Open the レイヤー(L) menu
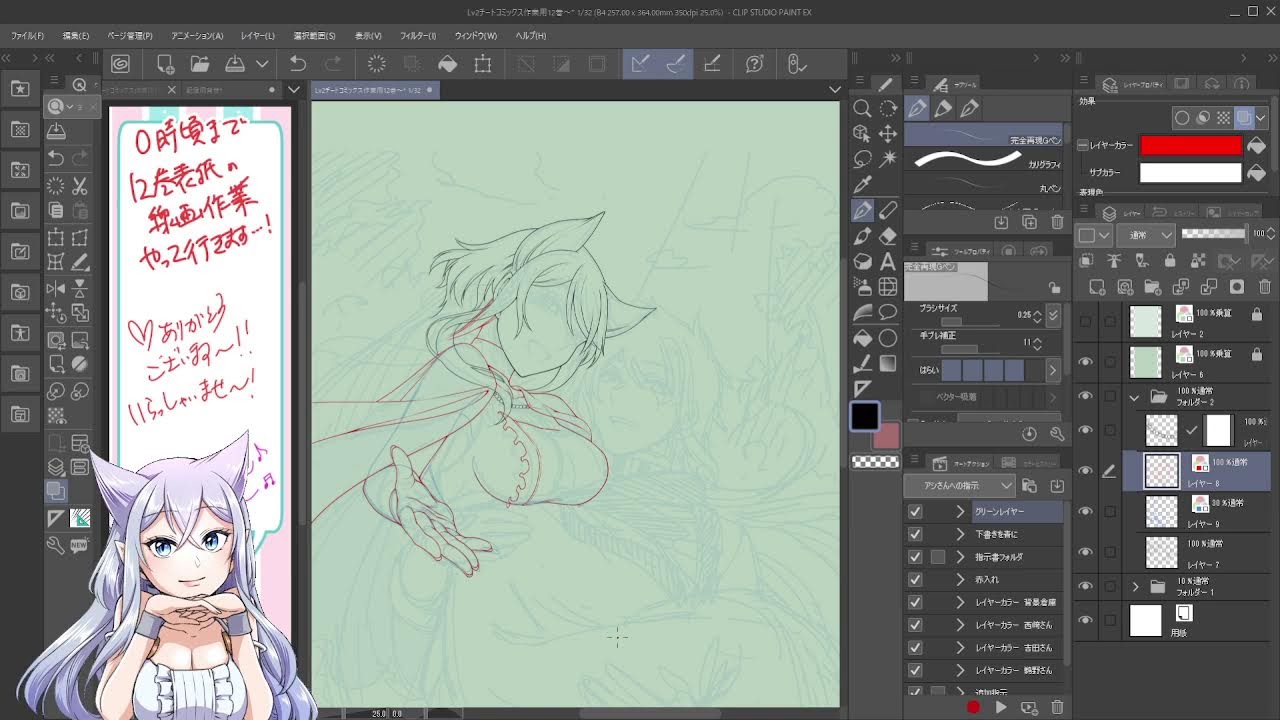Image resolution: width=1280 pixels, height=720 pixels. [257, 36]
